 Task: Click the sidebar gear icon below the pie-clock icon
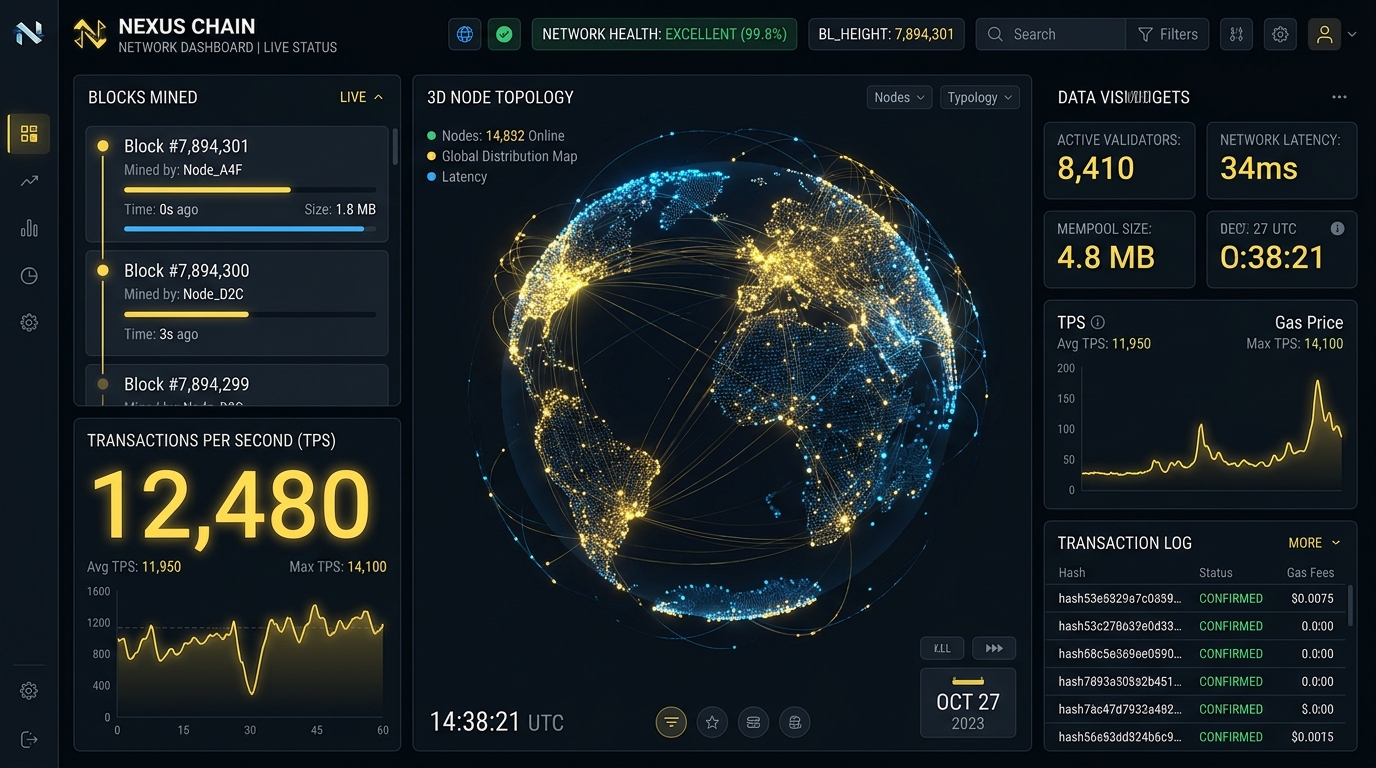point(29,323)
